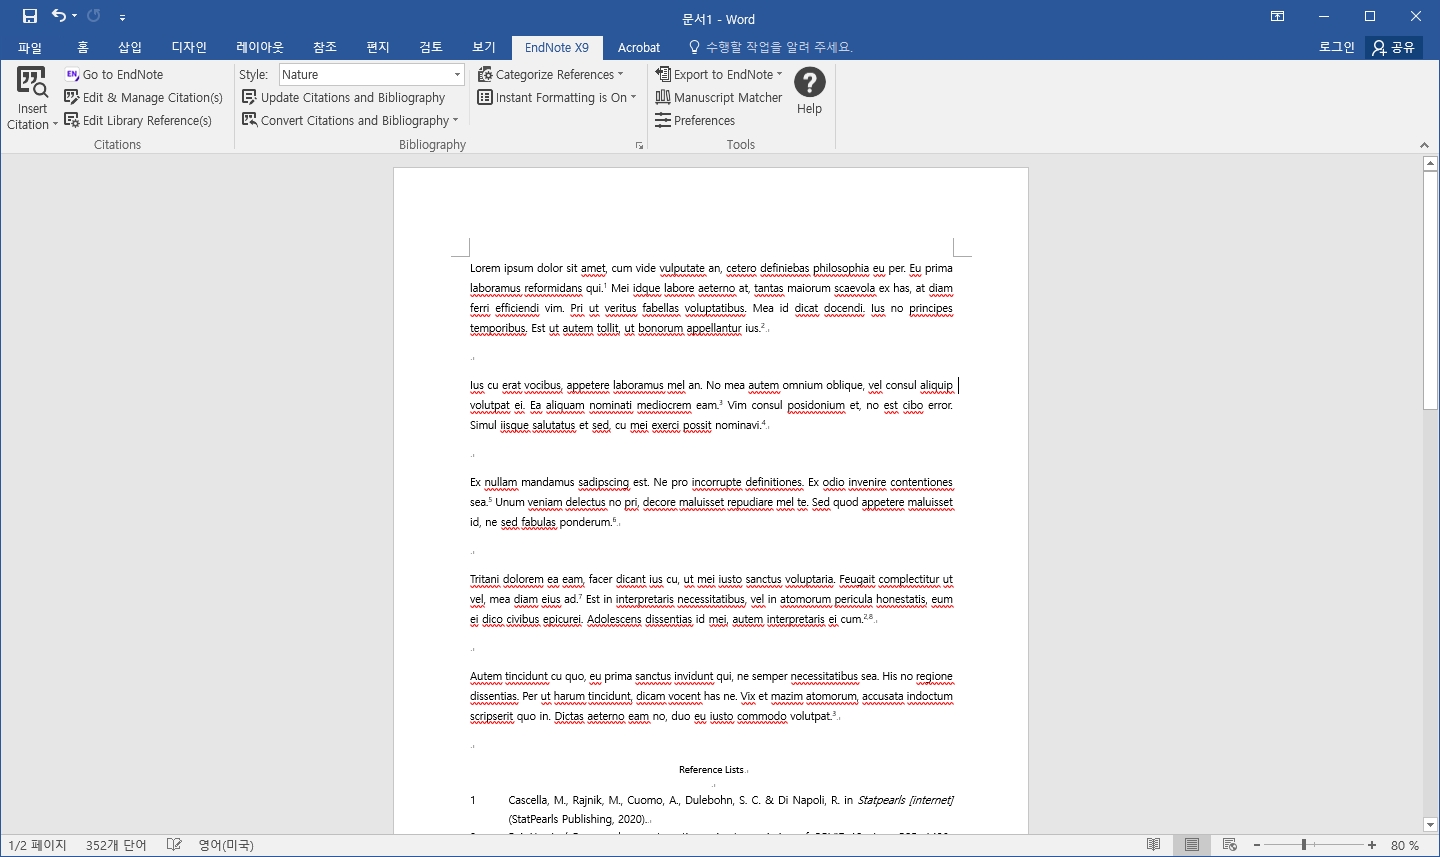Open the 참조 ribbon tab
1440x857 pixels.
[323, 47]
